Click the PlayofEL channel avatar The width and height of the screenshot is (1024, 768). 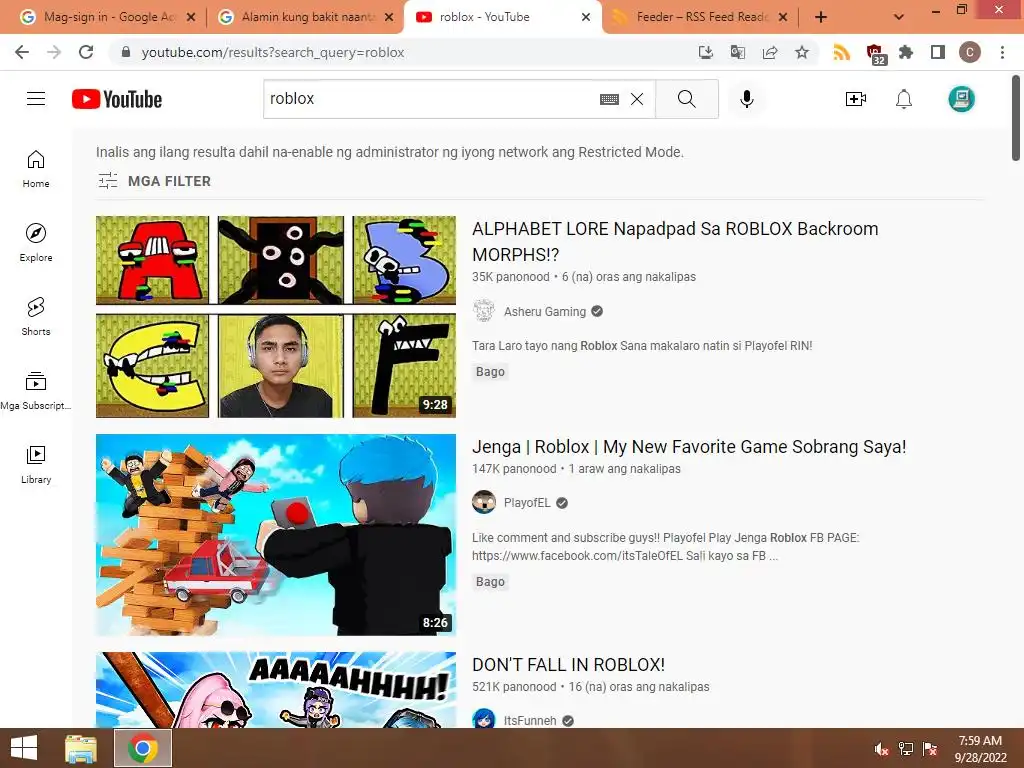(x=484, y=502)
